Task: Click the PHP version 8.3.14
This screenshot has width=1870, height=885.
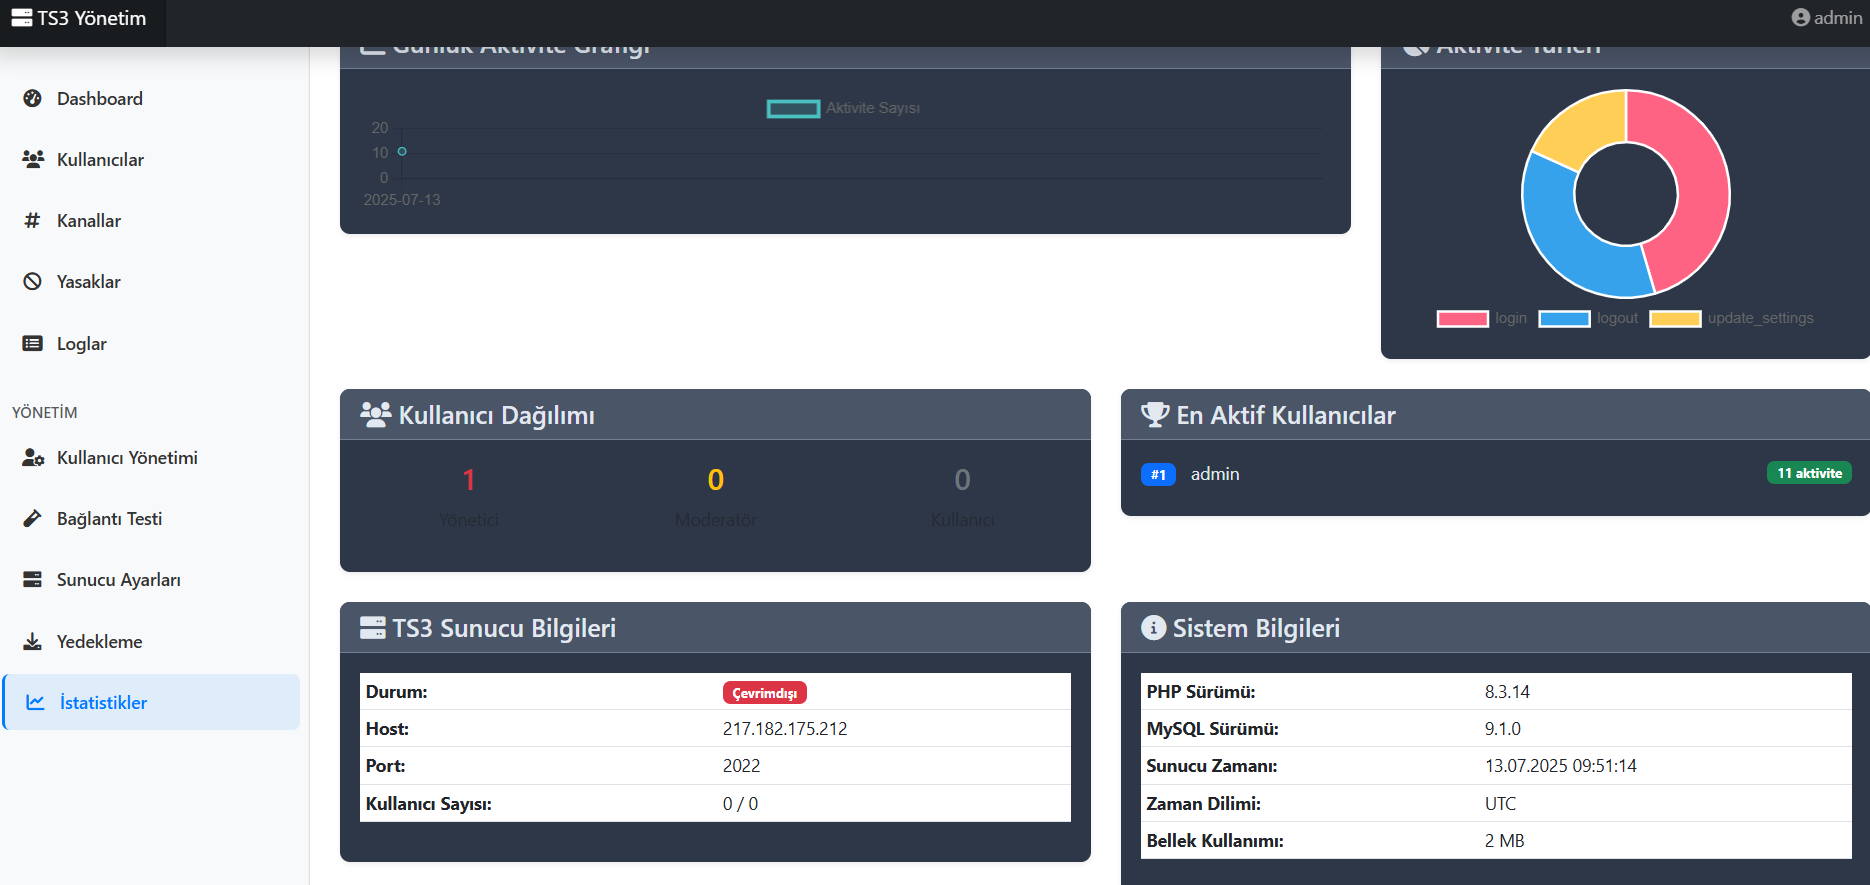Action: coord(1507,692)
